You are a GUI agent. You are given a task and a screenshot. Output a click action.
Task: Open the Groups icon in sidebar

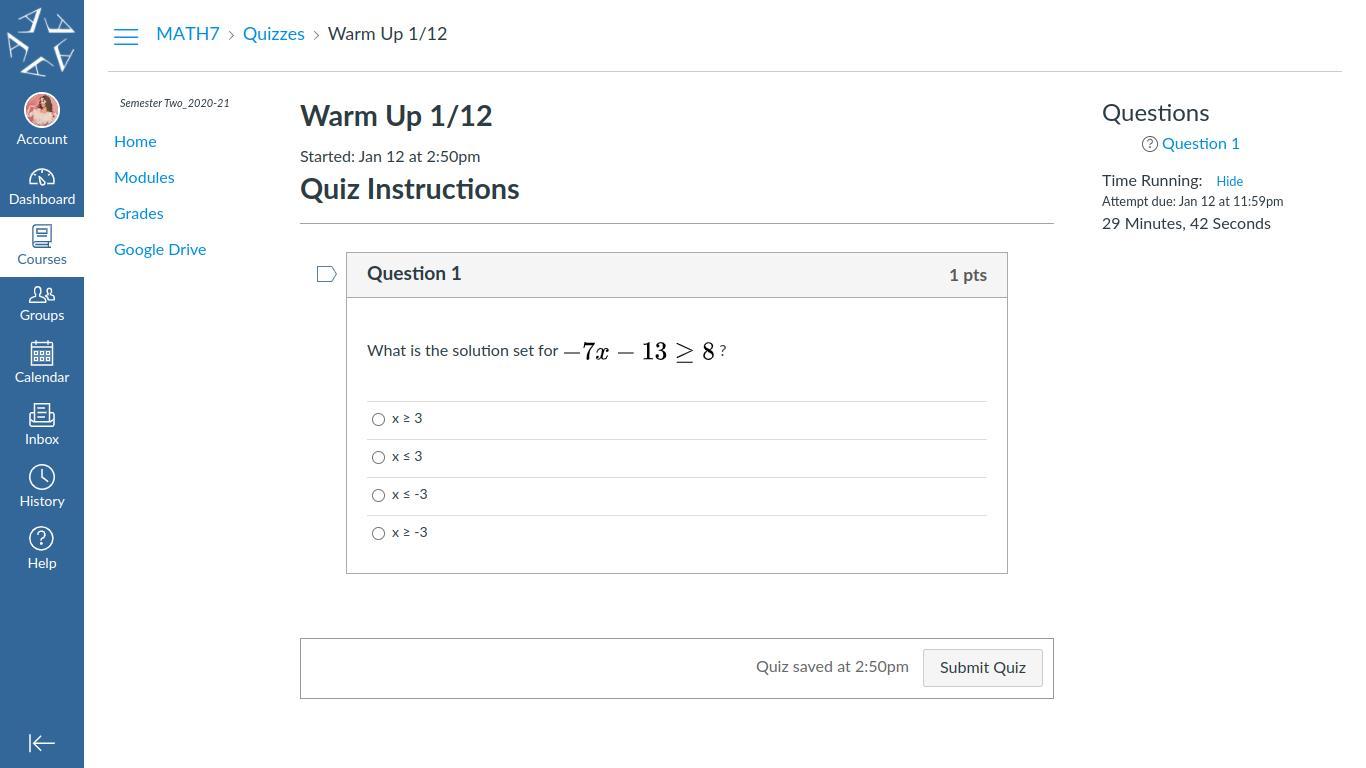tap(42, 294)
